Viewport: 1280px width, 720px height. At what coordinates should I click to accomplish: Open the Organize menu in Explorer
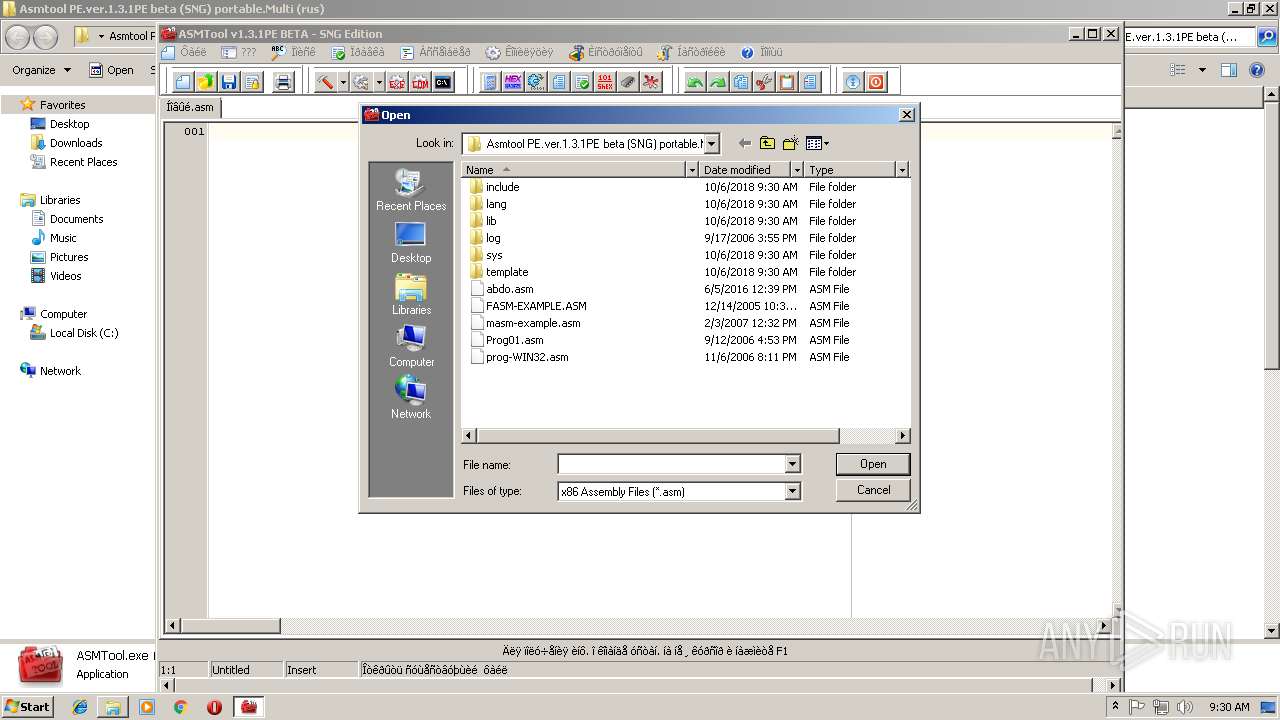click(41, 70)
